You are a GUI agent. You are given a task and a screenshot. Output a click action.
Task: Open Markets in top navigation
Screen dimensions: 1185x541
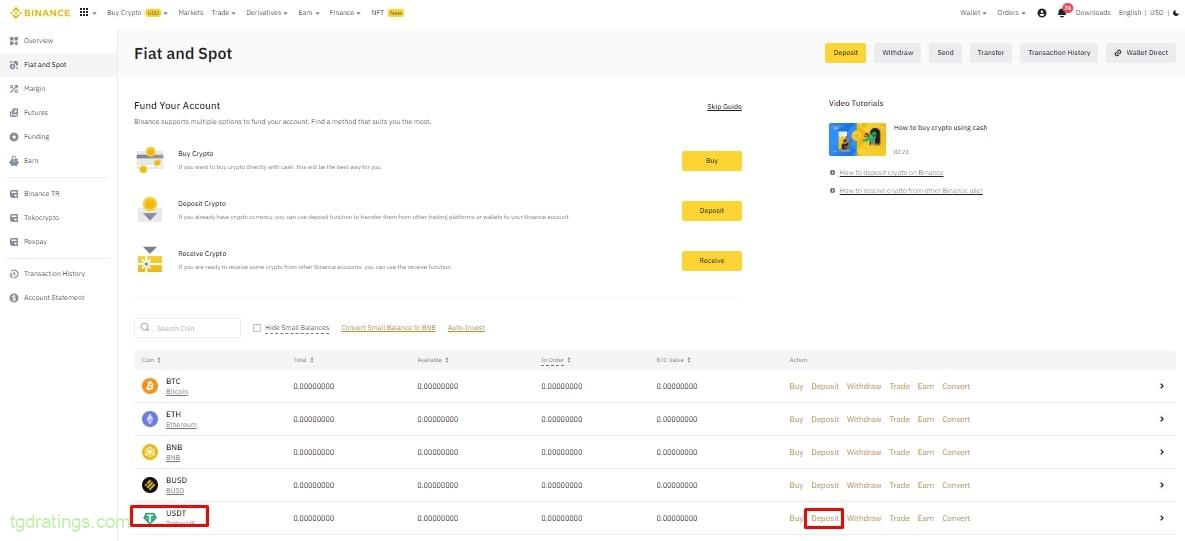[190, 13]
